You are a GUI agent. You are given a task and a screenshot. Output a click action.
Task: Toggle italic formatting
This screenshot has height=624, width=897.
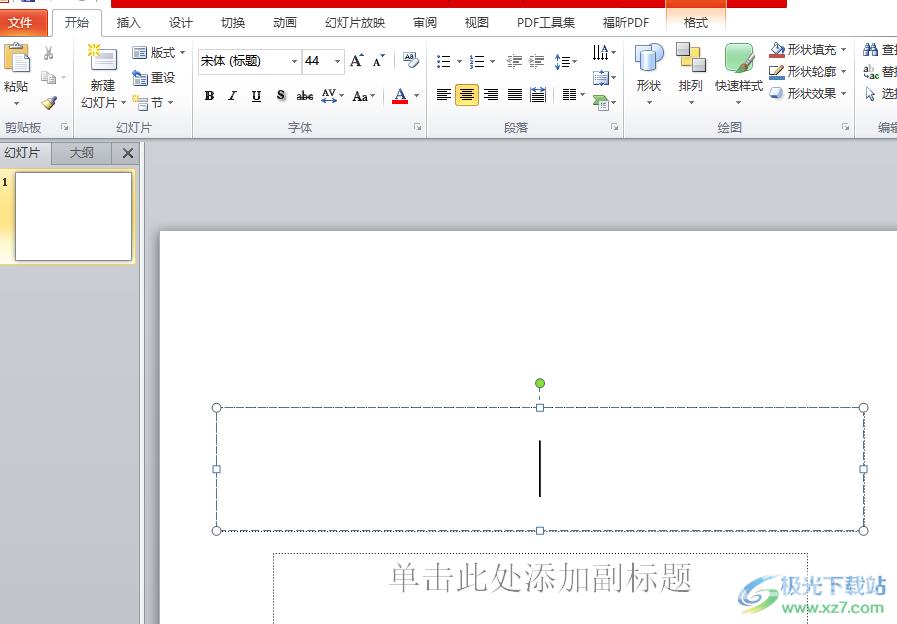coord(232,96)
